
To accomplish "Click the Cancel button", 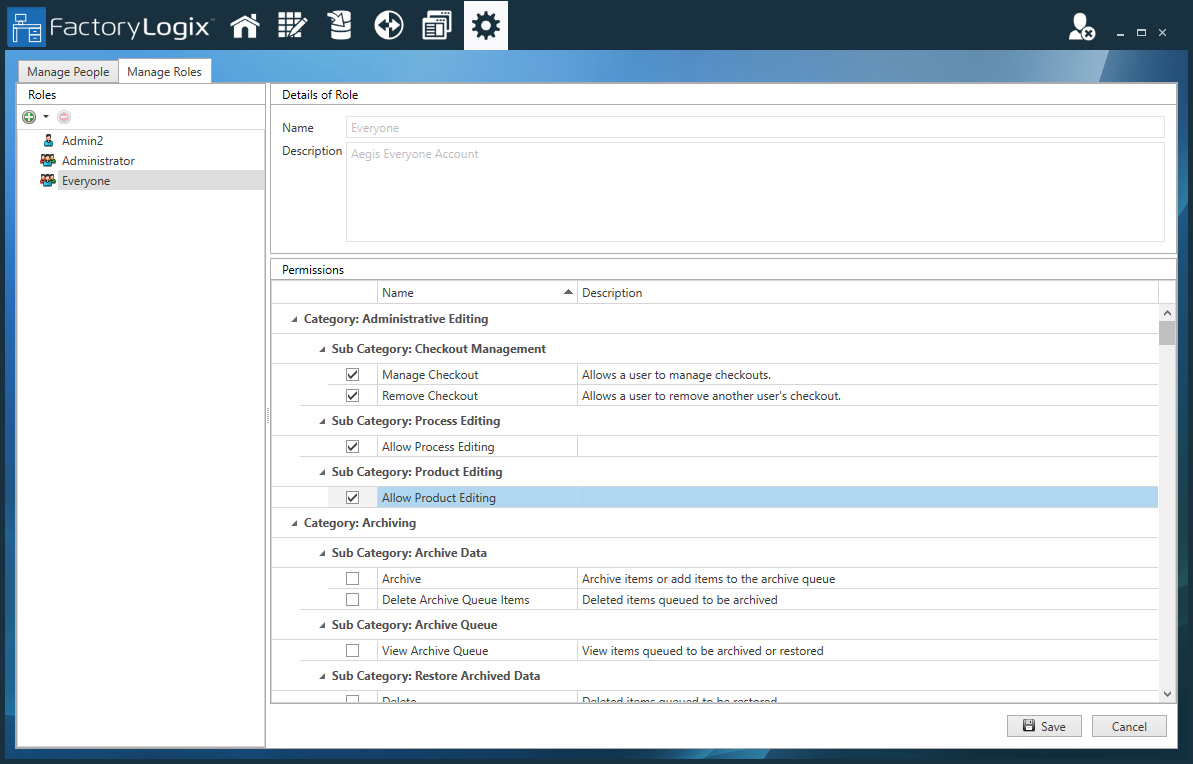I will [1129, 726].
